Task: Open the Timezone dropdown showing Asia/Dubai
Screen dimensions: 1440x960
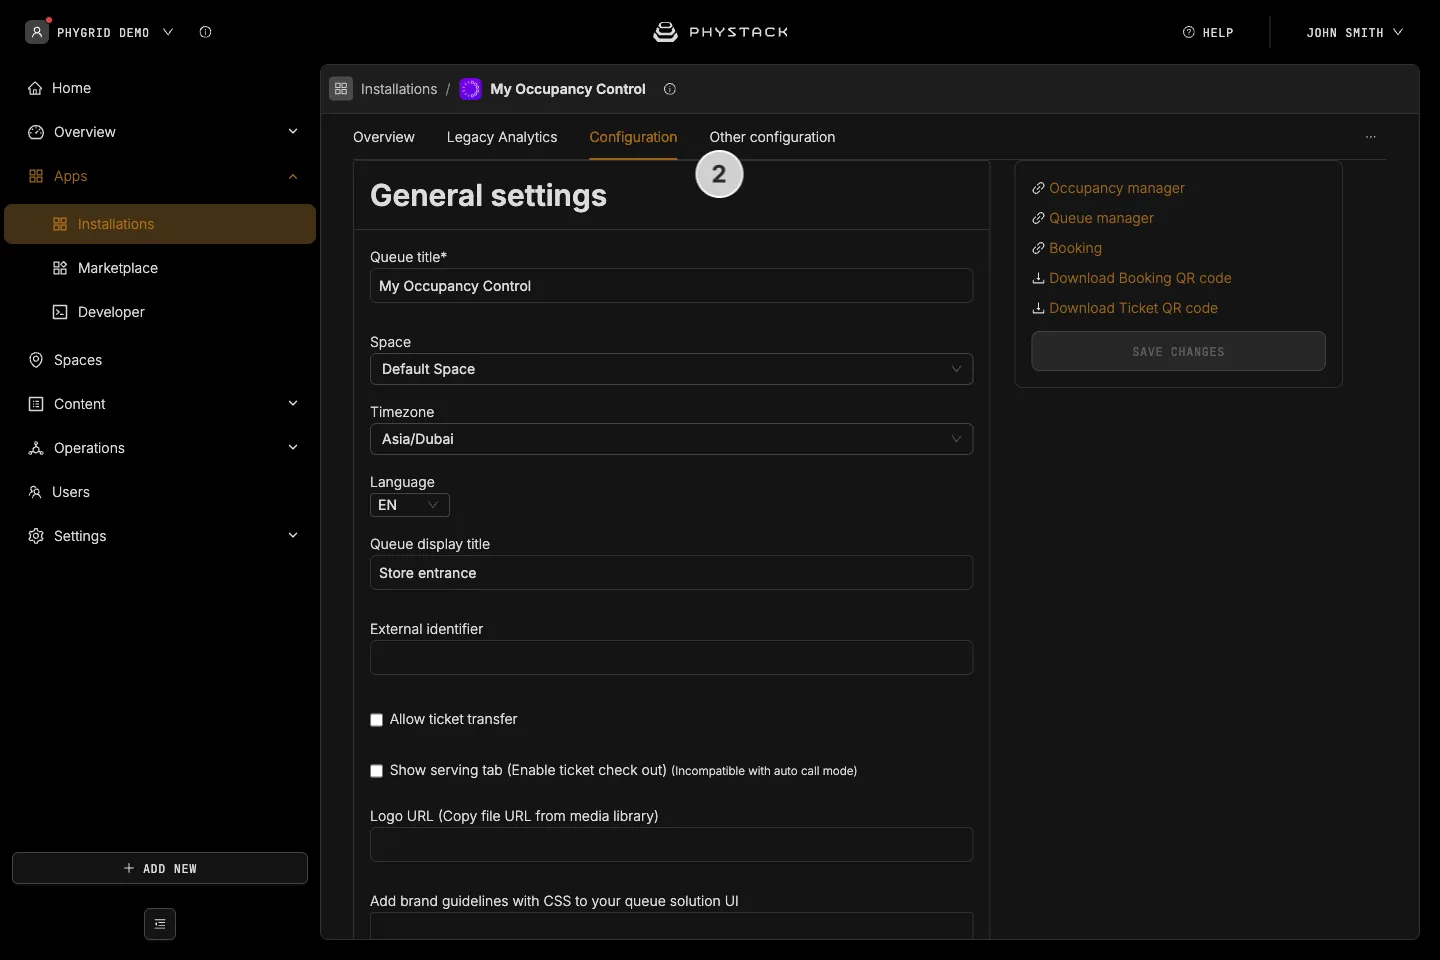Action: pos(671,439)
